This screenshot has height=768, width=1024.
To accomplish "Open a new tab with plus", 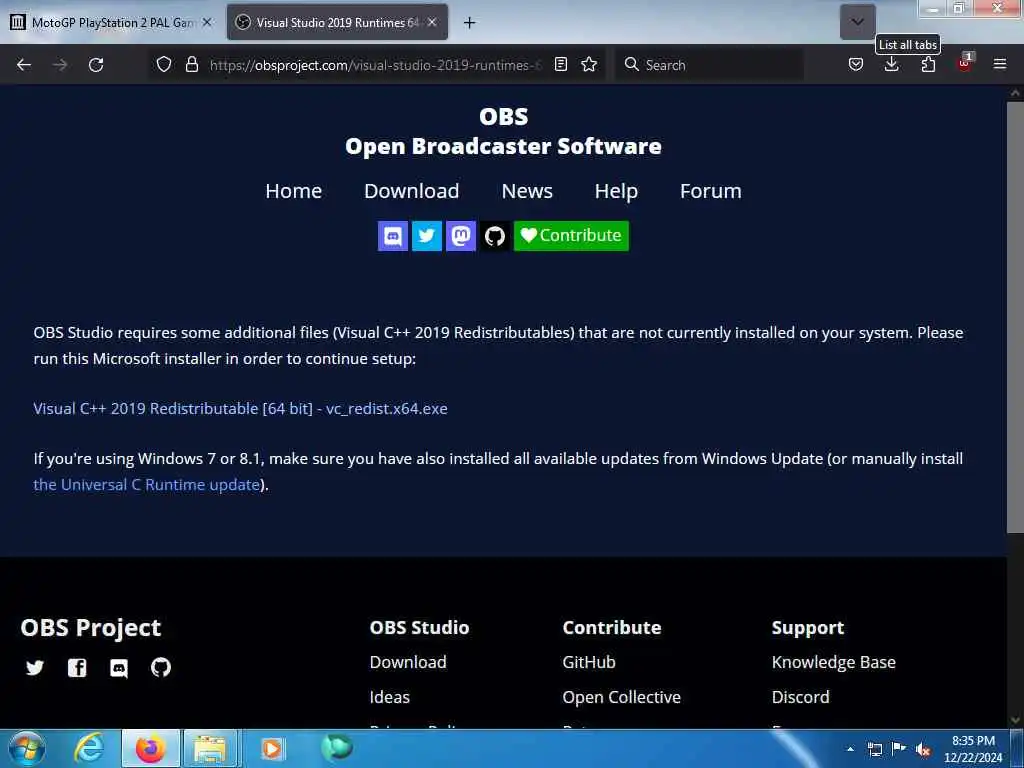I will [x=469, y=23].
